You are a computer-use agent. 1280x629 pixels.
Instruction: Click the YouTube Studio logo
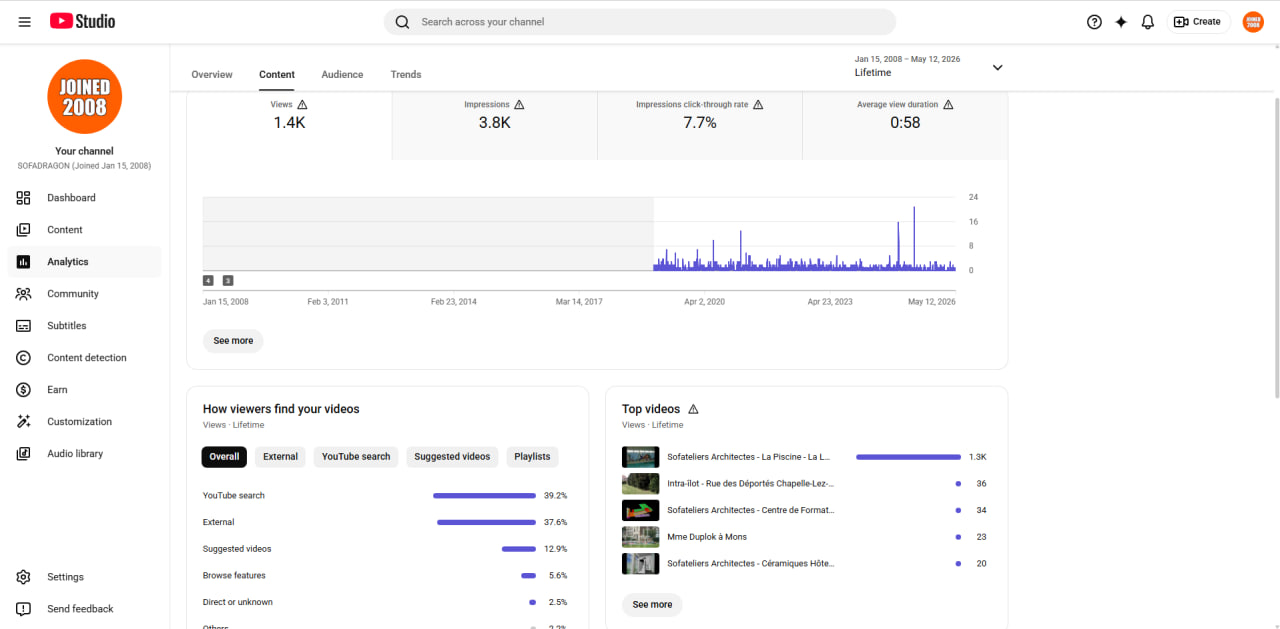pyautogui.click(x=82, y=21)
